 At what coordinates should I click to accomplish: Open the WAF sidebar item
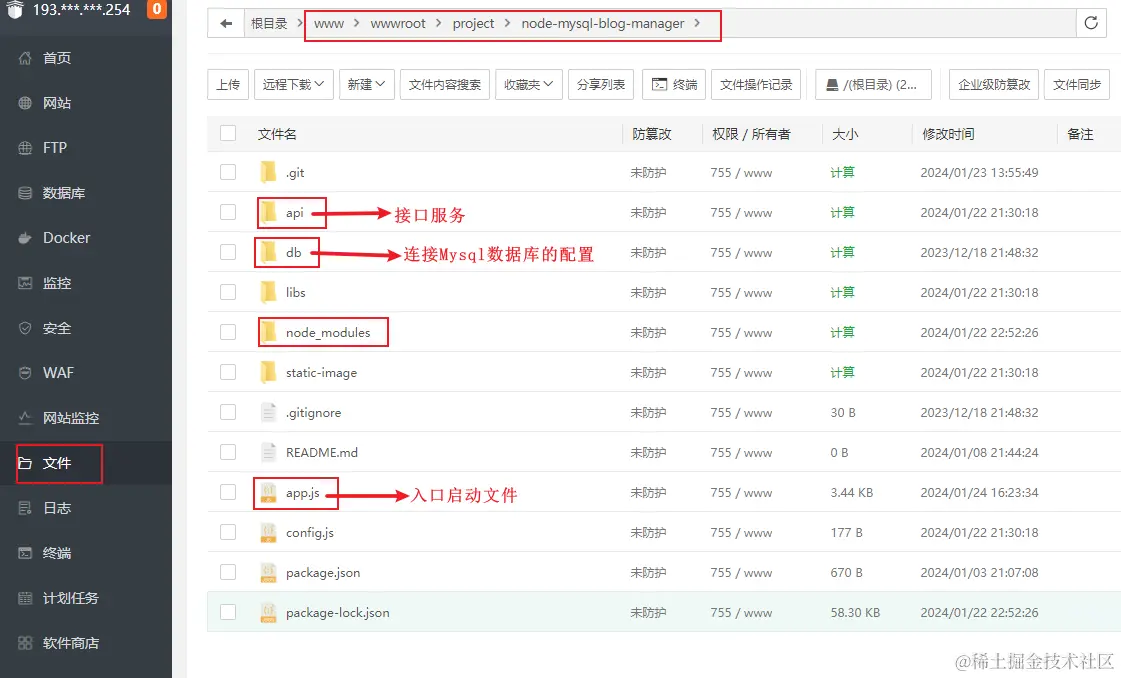tap(86, 373)
